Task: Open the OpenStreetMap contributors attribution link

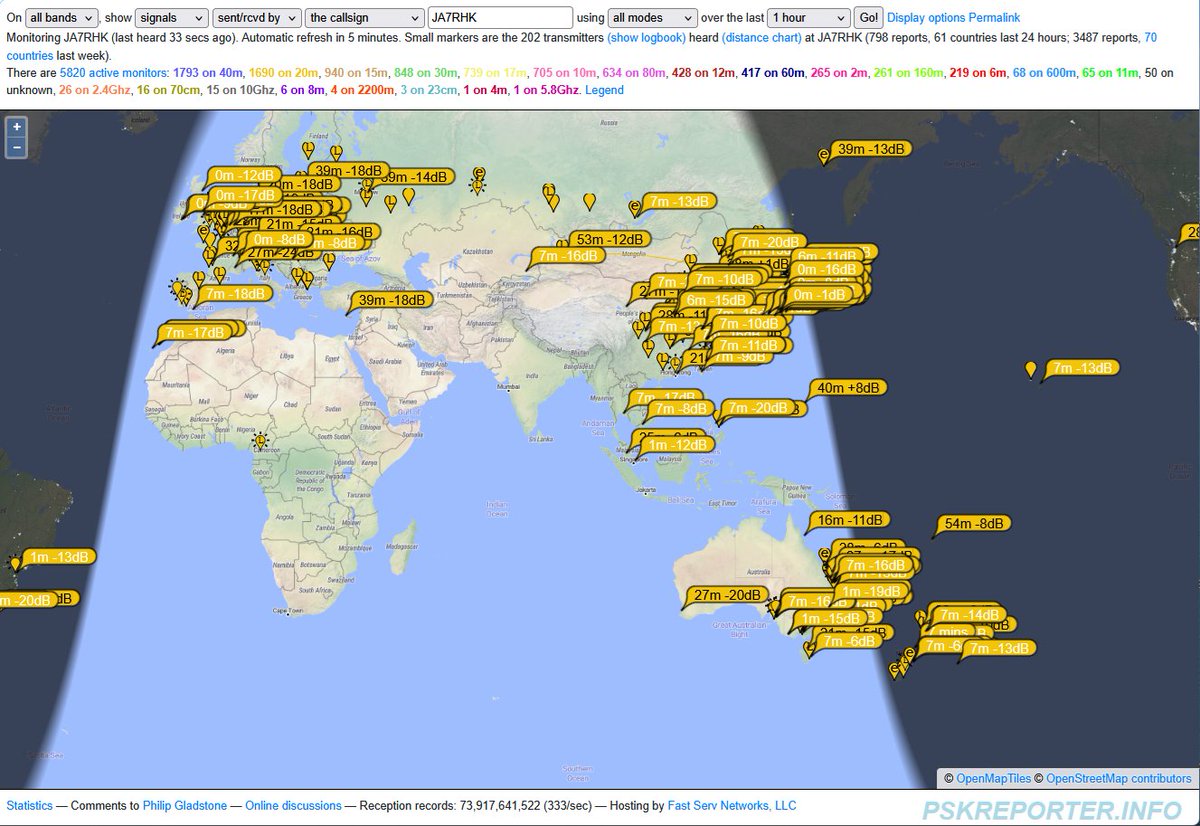Action: click(1119, 778)
